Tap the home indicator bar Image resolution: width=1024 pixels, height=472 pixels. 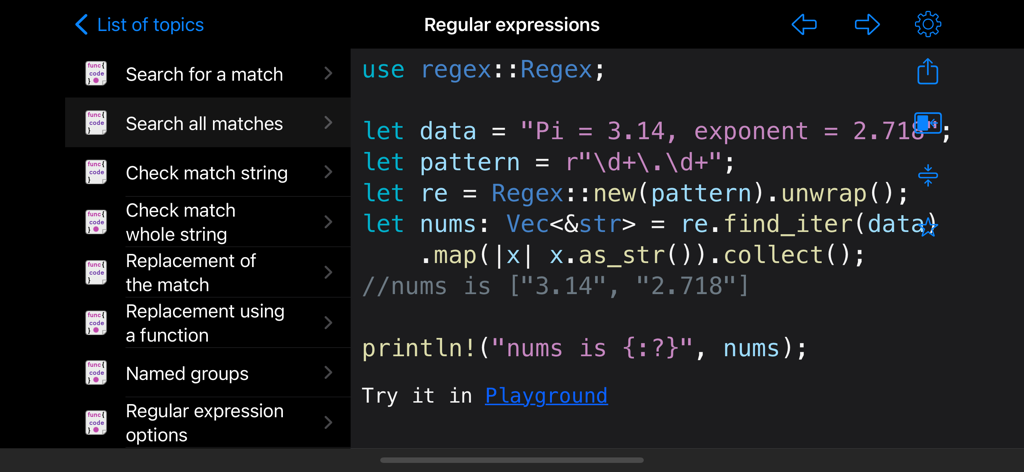click(x=512, y=460)
